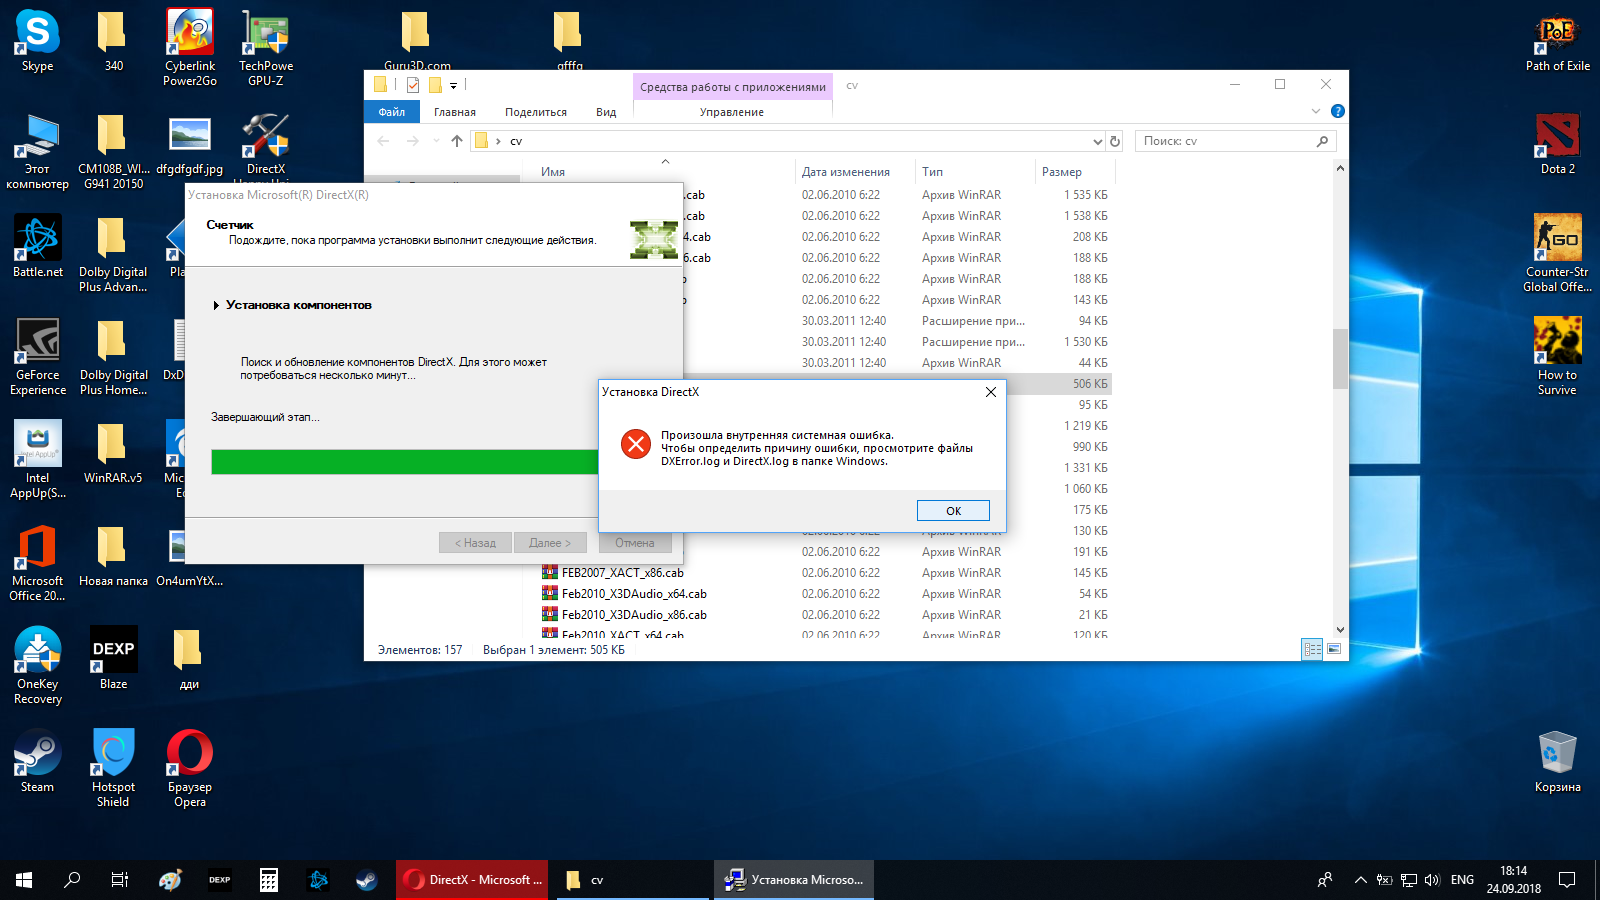Click the Explorer back arrow

384,141
